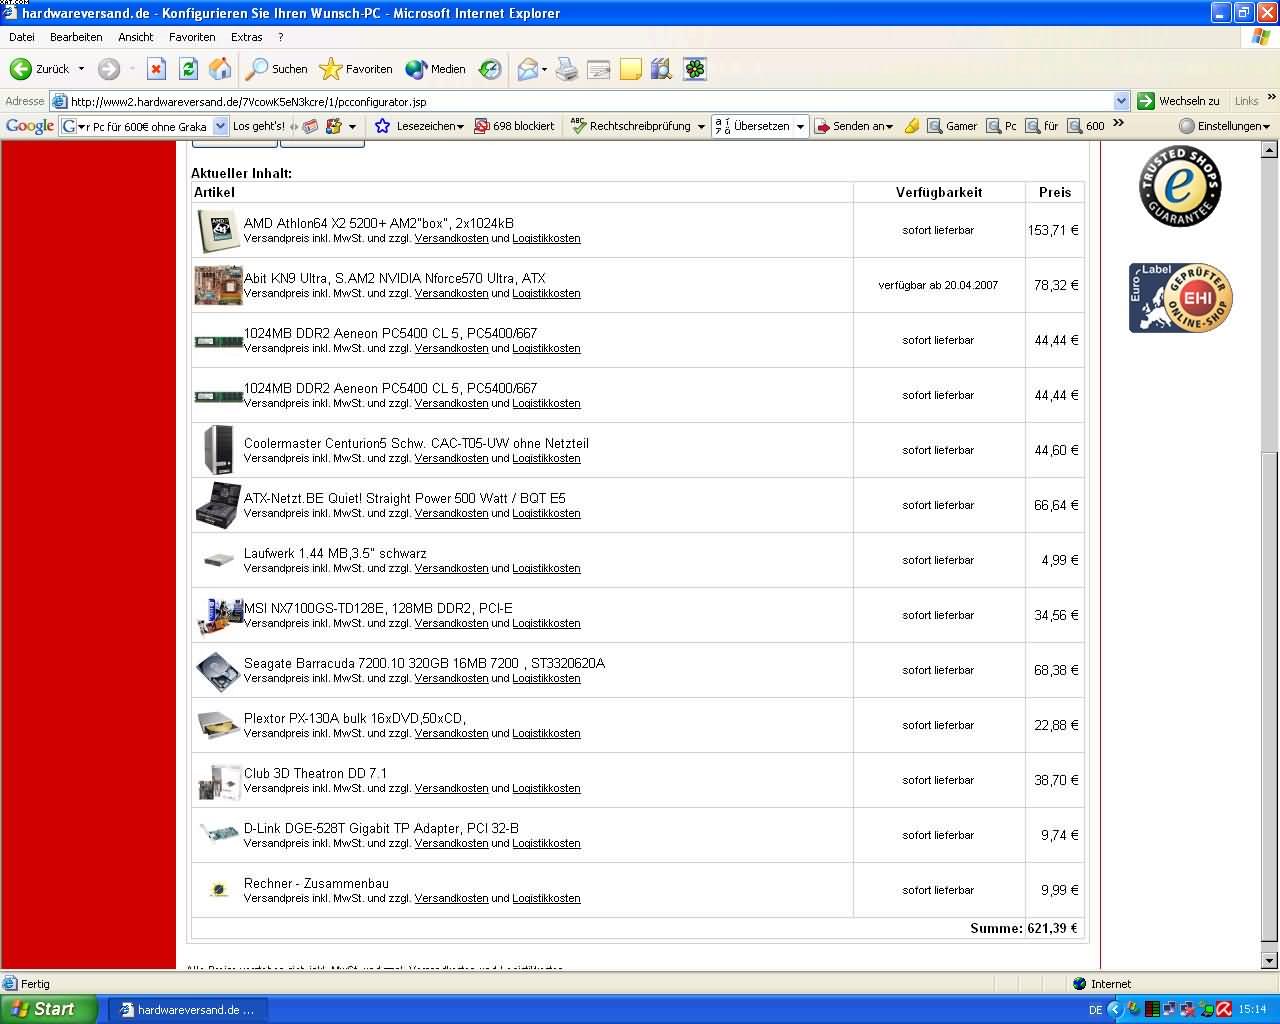Open the Suchen search pane
Screen dimensions: 1280x1024
pyautogui.click(x=277, y=69)
